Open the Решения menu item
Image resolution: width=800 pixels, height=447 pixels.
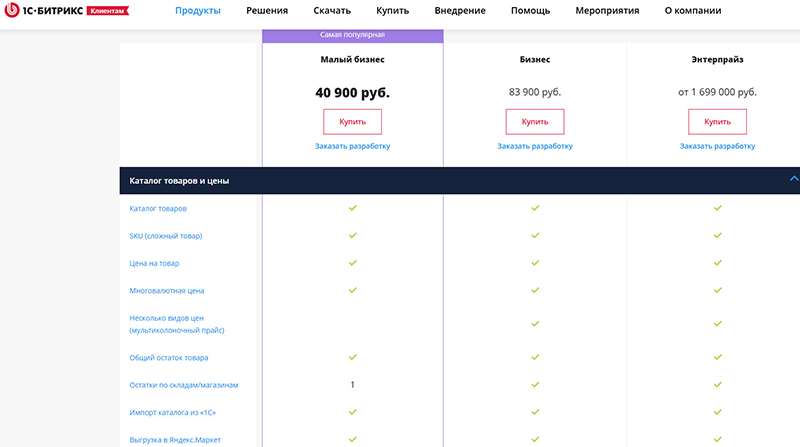pyautogui.click(x=267, y=11)
